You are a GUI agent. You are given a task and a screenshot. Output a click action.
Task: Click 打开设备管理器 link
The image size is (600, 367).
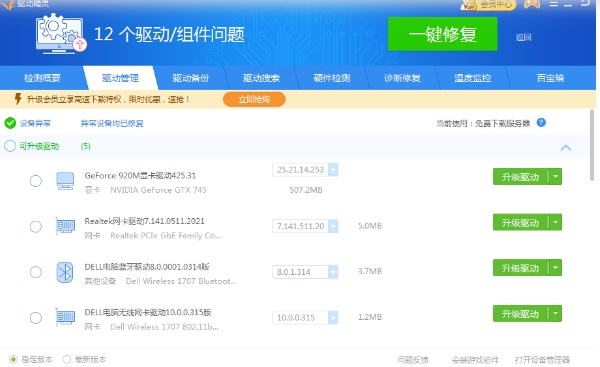coord(542,360)
